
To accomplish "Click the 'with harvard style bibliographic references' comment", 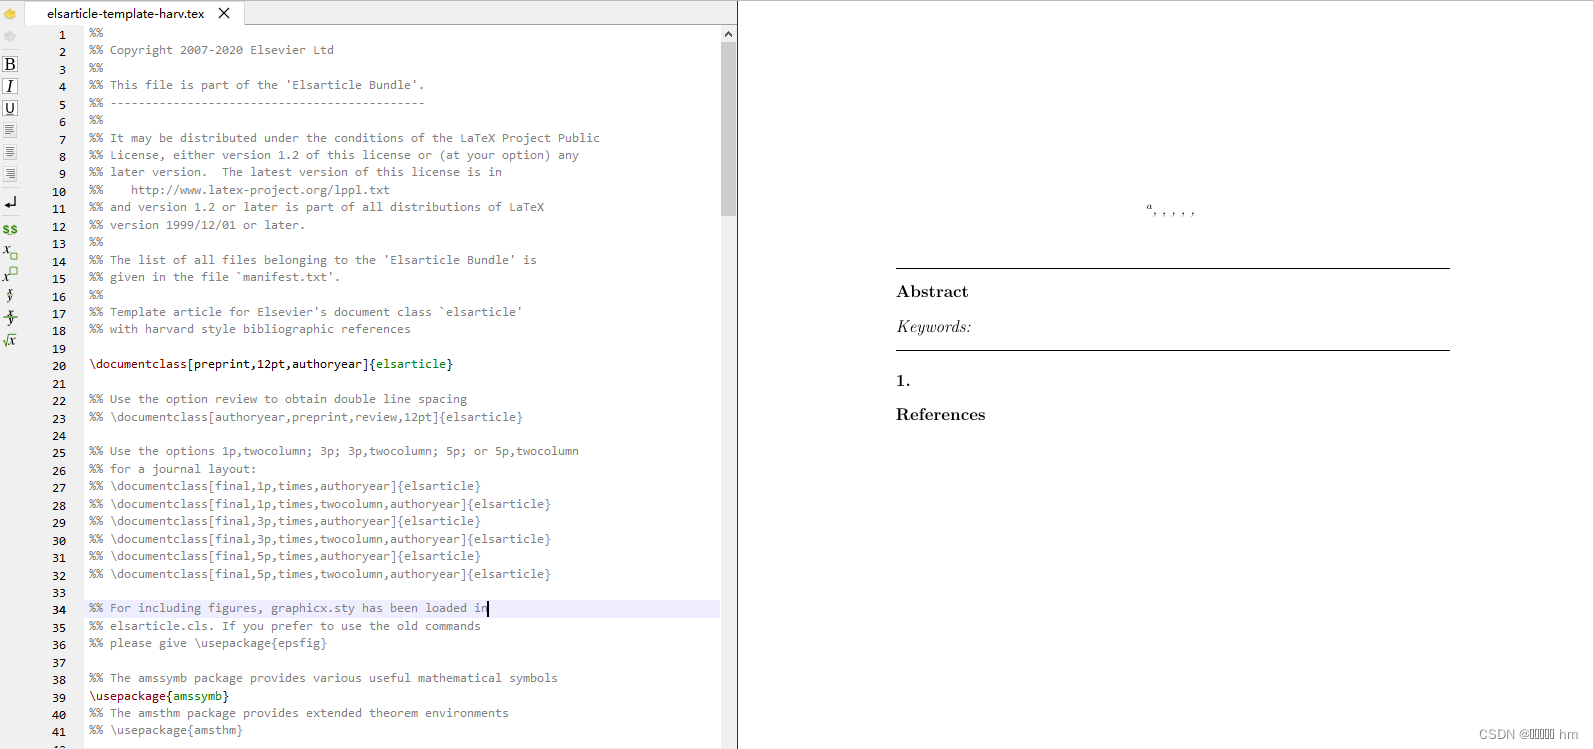I will [250, 329].
